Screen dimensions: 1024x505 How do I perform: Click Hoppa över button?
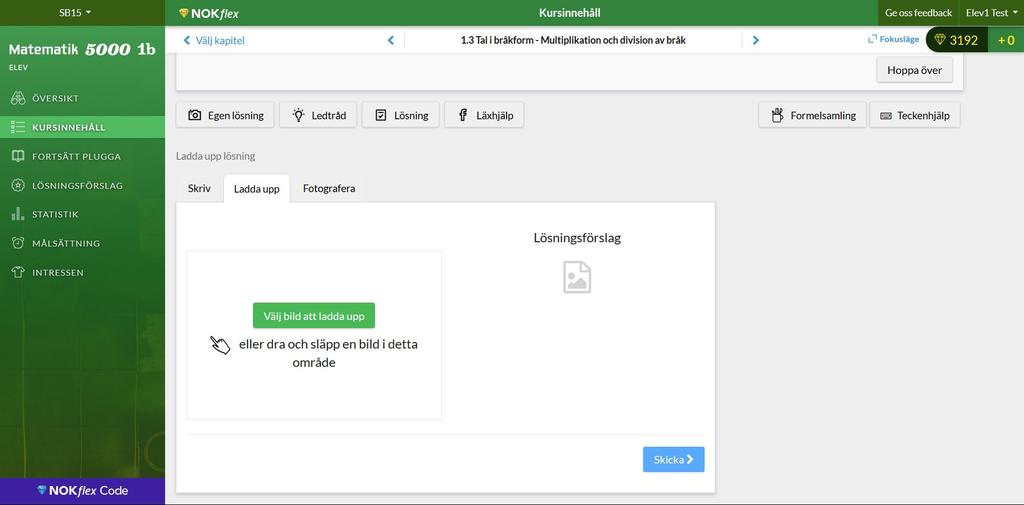(x=914, y=70)
